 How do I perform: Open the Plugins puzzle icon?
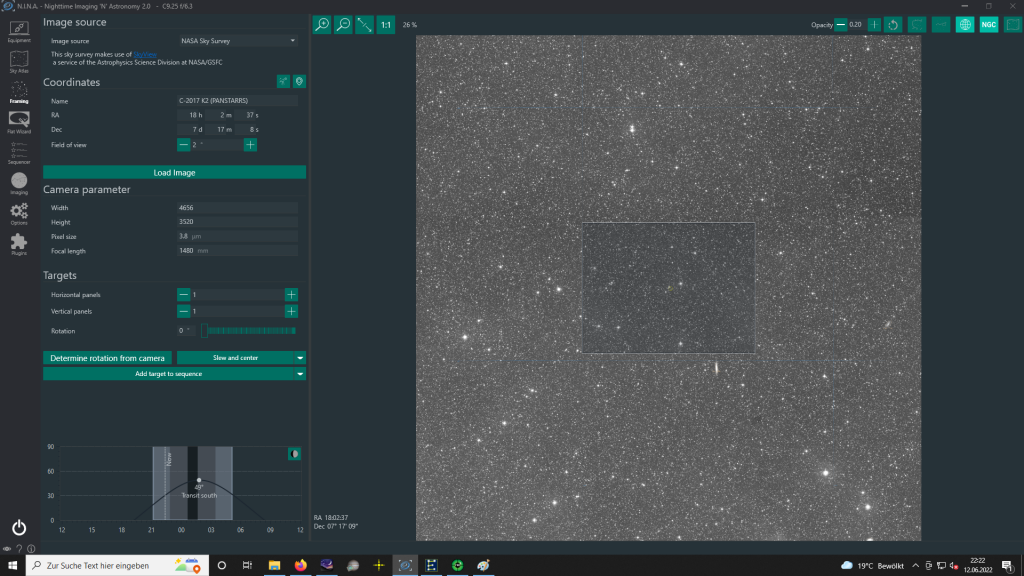(x=19, y=244)
